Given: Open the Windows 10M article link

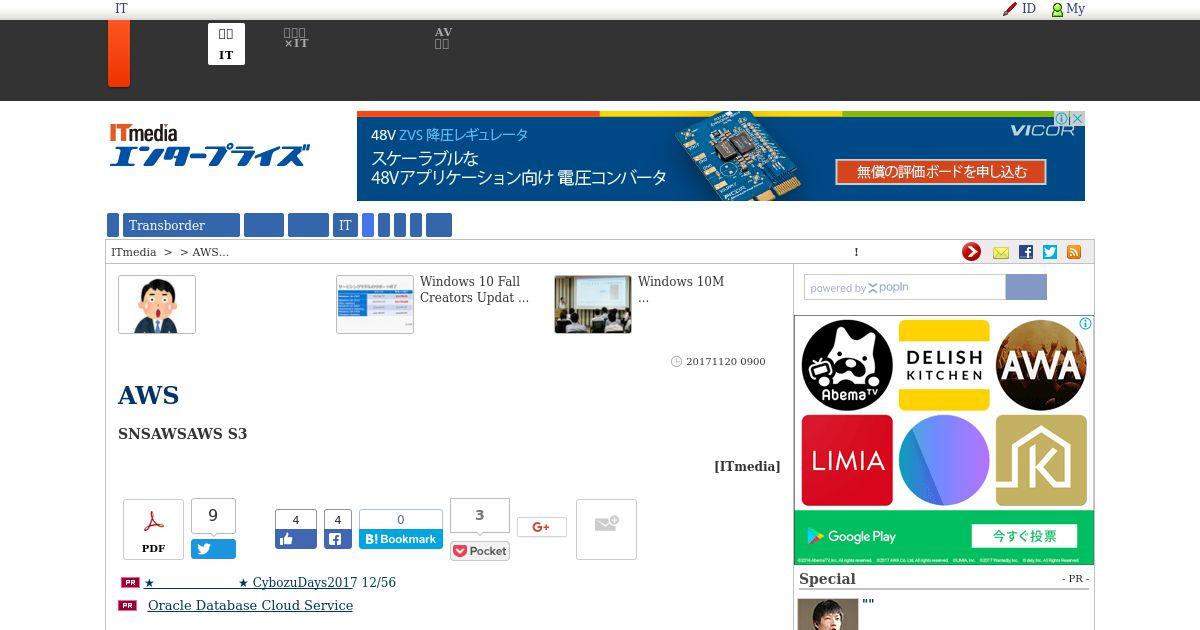Looking at the screenshot, I should click(681, 290).
